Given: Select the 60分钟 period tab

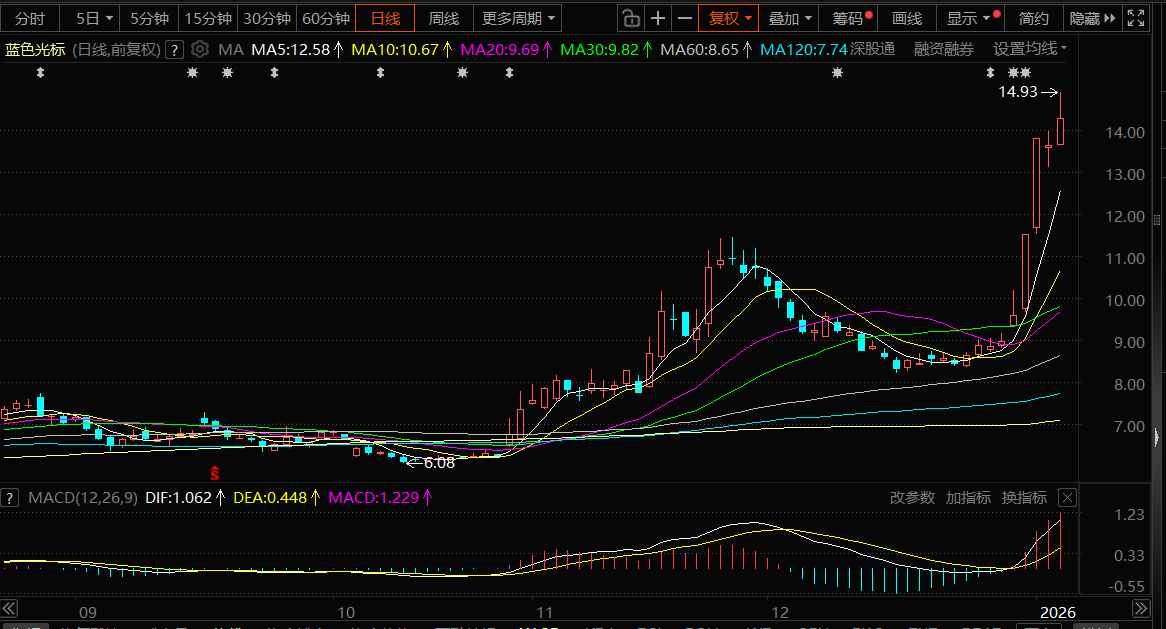Looking at the screenshot, I should 326,18.
